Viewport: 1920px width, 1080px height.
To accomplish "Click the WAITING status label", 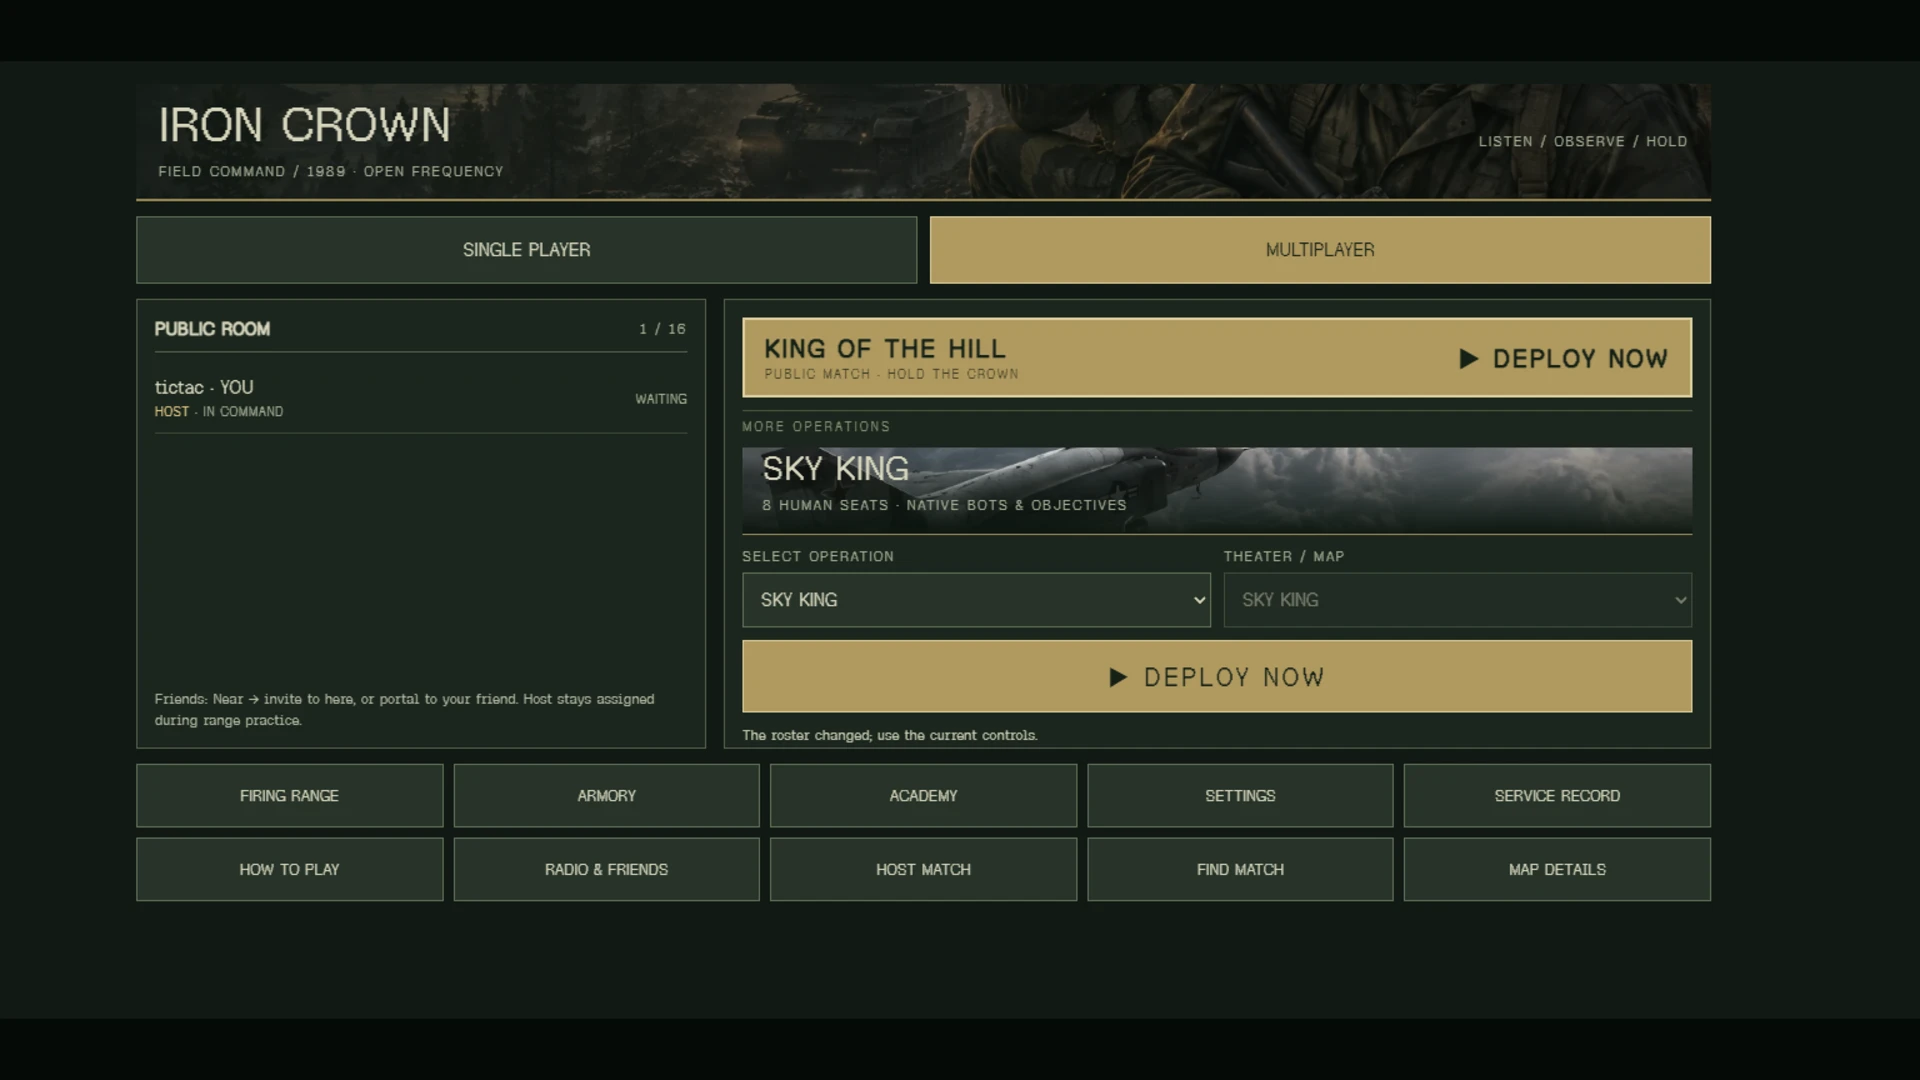I will coord(661,399).
